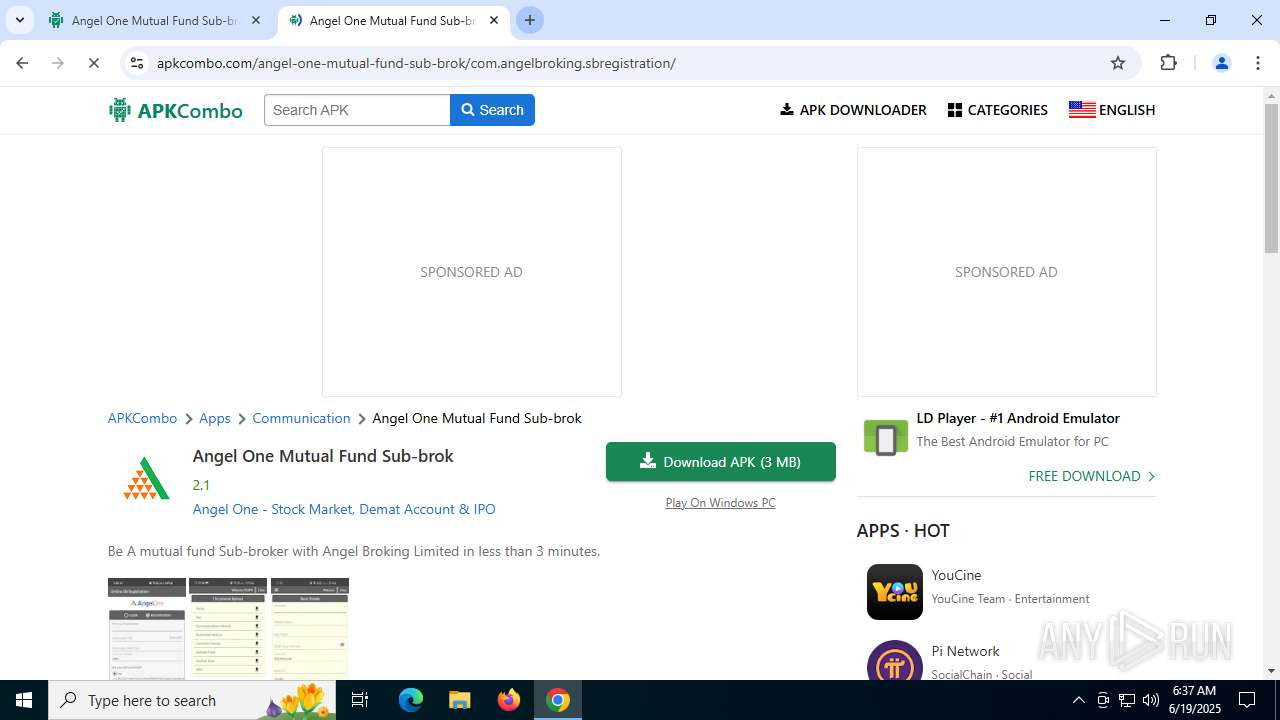The image size is (1280, 720).
Task: Open developer link Angel One - Stock Market
Action: [x=344, y=509]
